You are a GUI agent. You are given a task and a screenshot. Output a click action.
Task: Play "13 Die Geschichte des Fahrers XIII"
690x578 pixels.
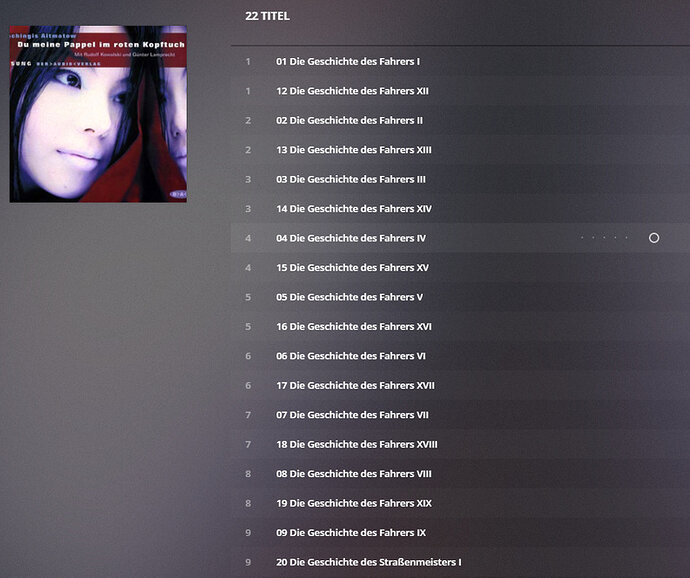pos(354,150)
